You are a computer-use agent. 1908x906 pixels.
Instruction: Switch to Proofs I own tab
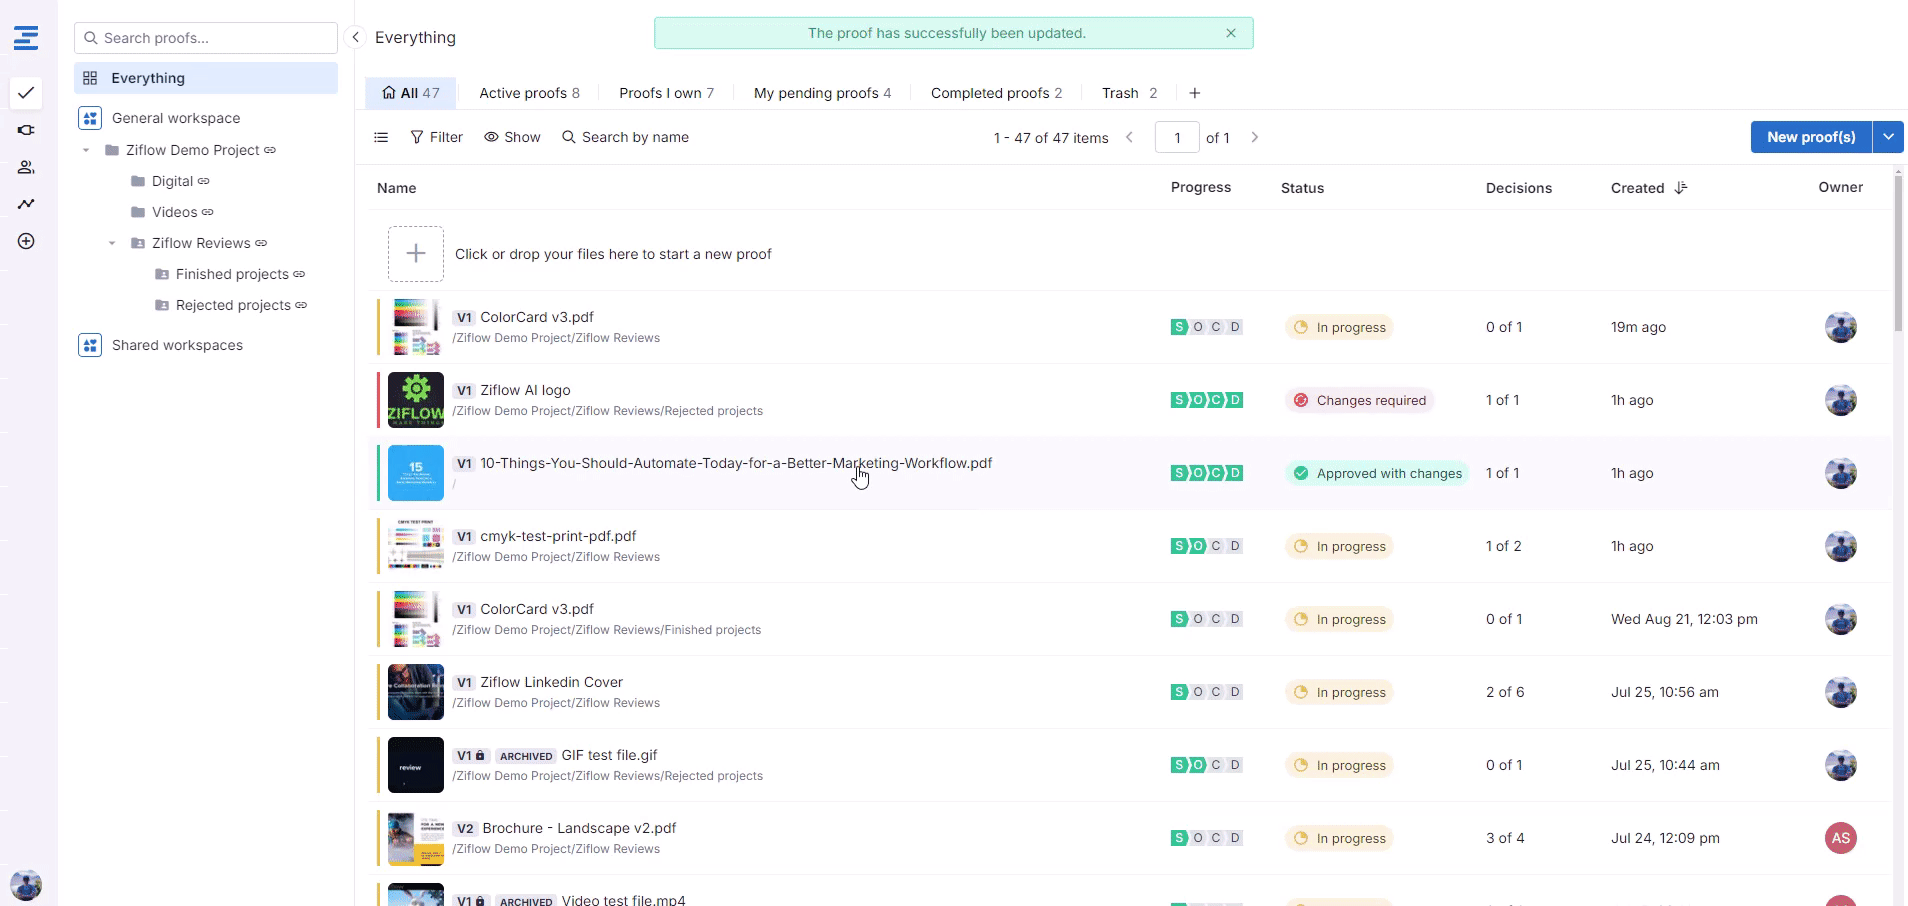666,93
